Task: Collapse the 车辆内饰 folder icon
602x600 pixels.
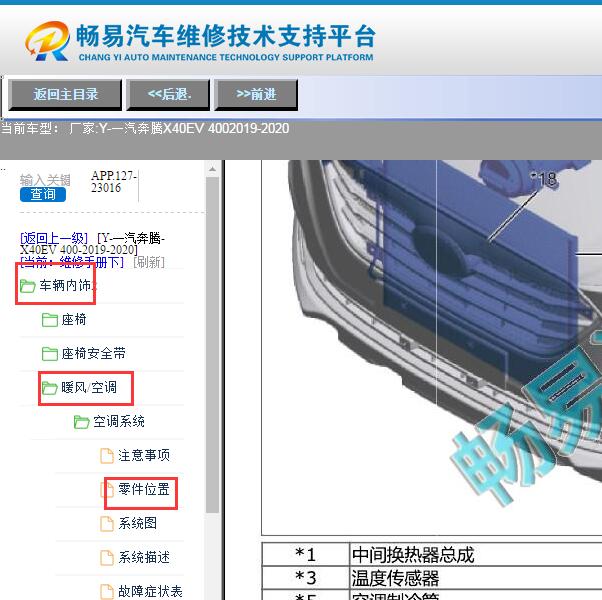Action: point(28,286)
